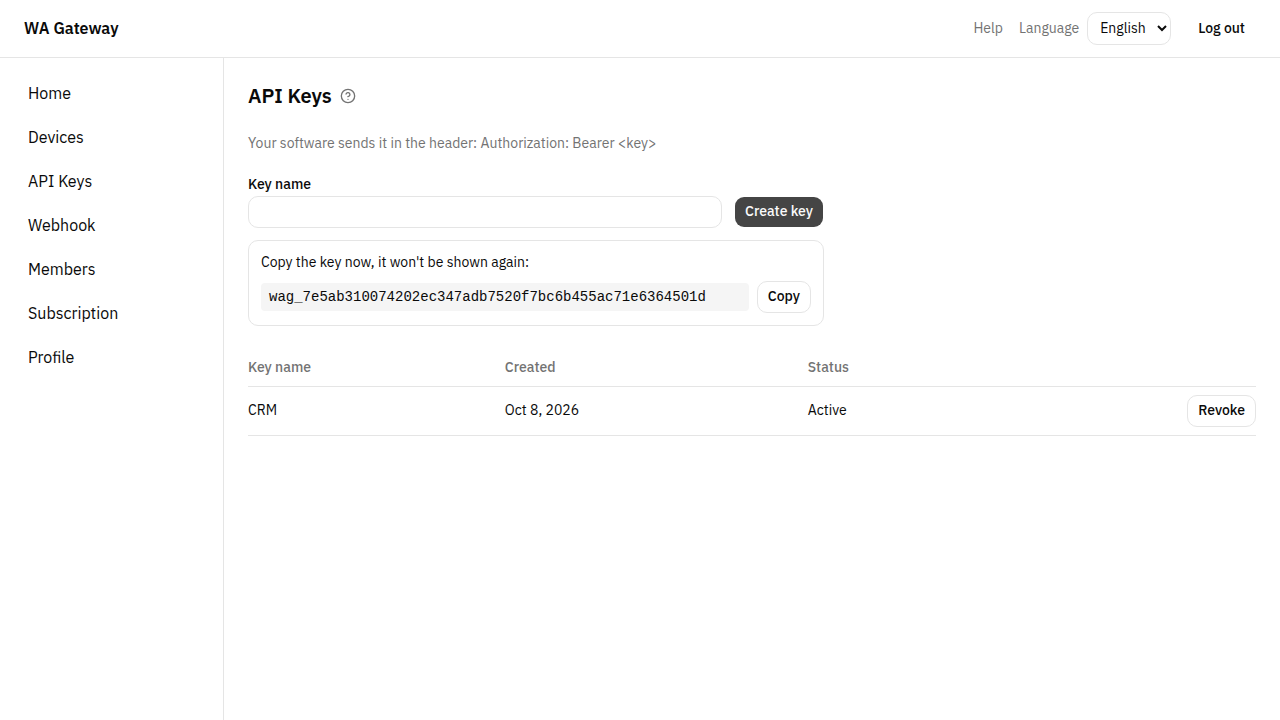Screen dimensions: 1280x720
Task: Click the Create key button
Action: pos(779,211)
